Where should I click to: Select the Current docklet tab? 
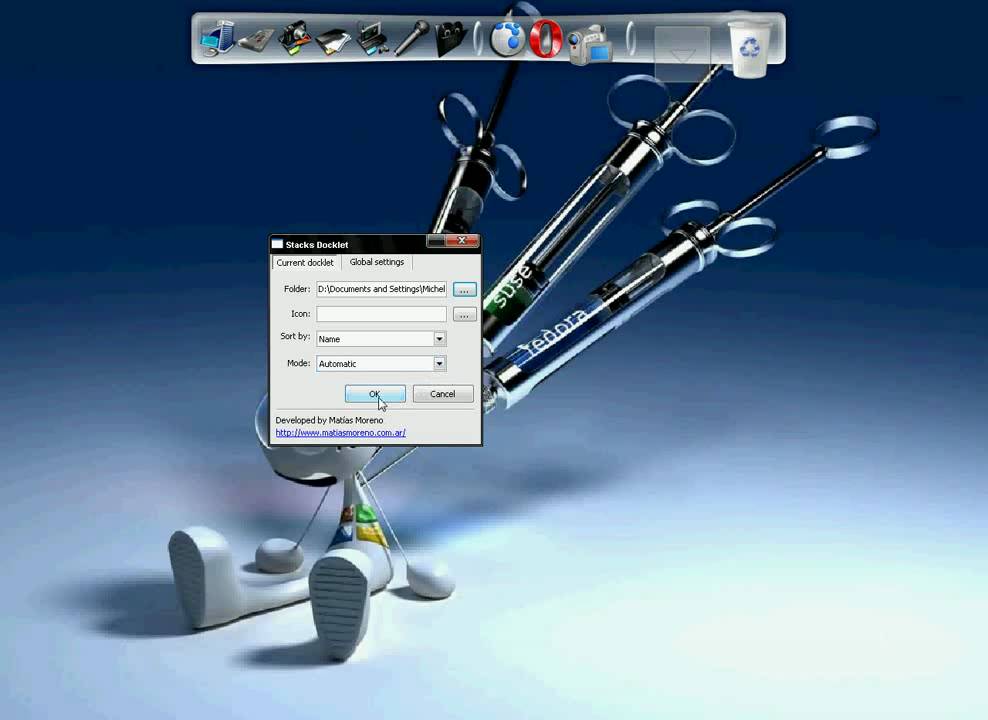point(305,262)
